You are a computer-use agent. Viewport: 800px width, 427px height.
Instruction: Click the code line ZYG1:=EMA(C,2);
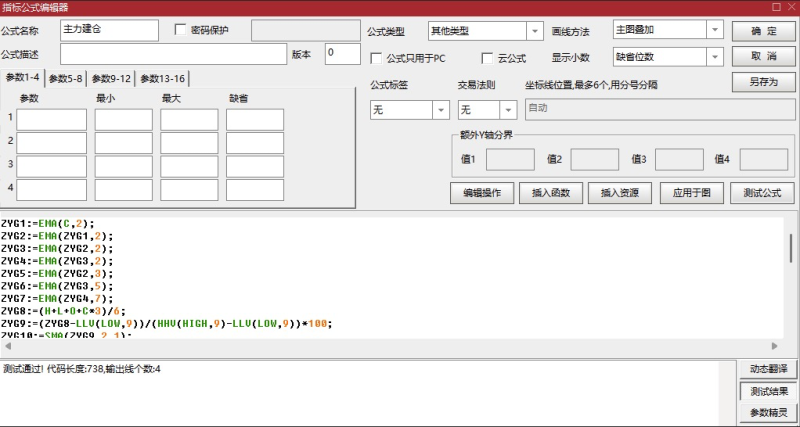48,223
